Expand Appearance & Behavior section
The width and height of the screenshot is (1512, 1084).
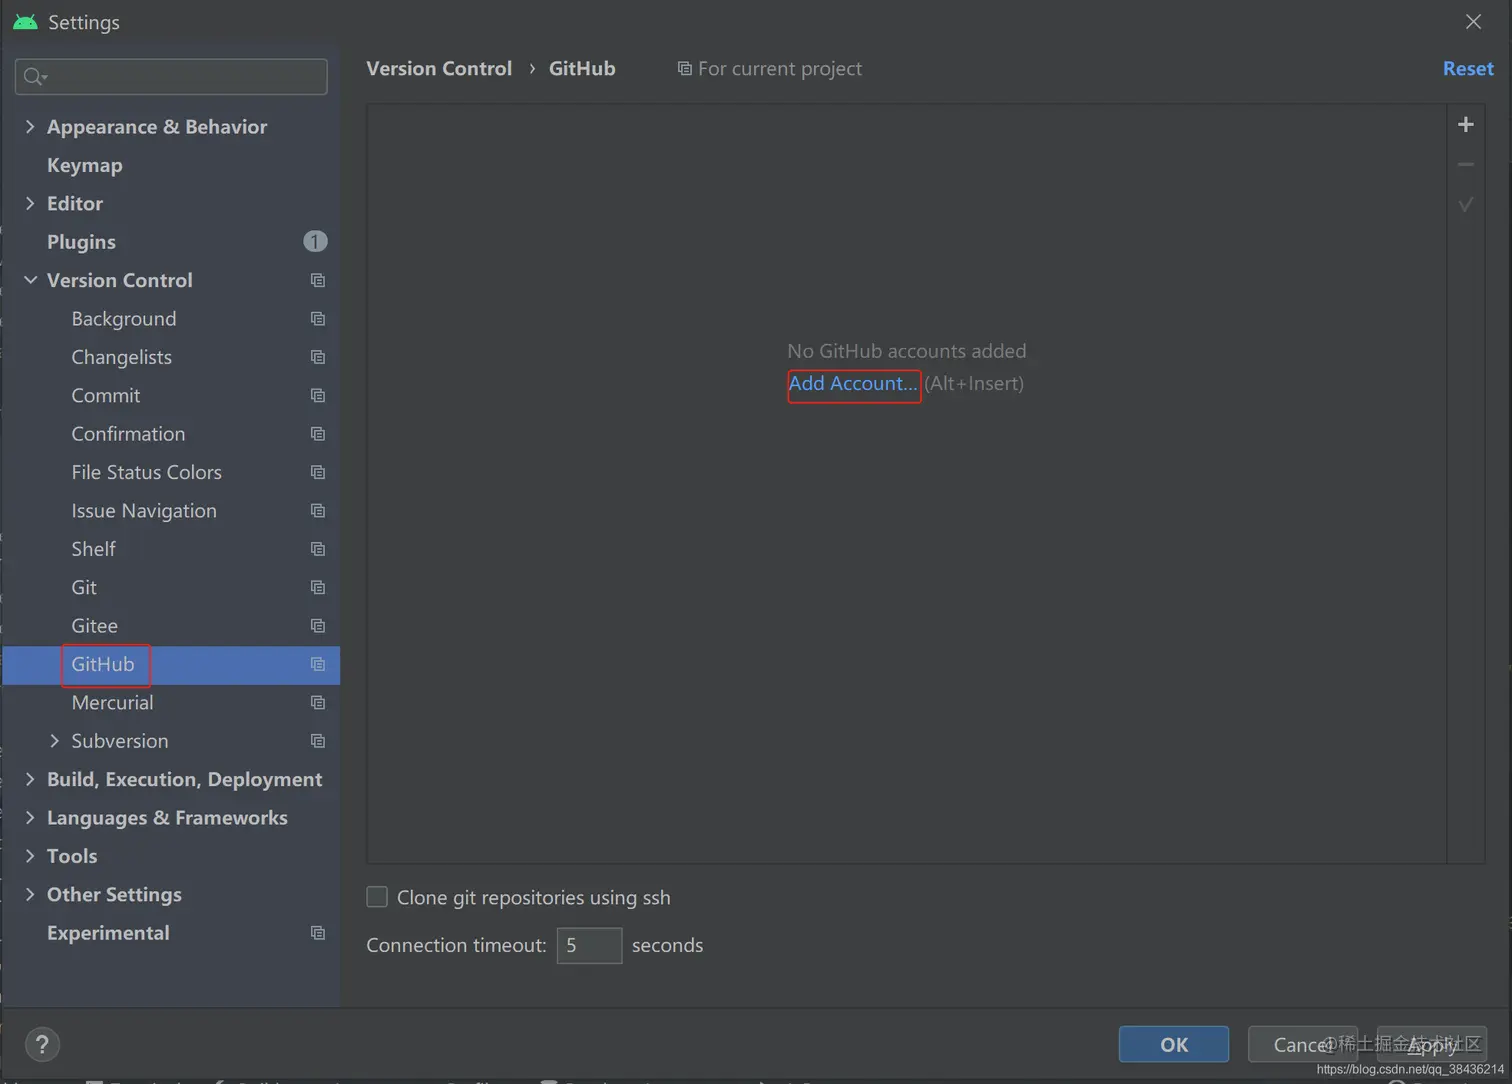[x=30, y=127]
